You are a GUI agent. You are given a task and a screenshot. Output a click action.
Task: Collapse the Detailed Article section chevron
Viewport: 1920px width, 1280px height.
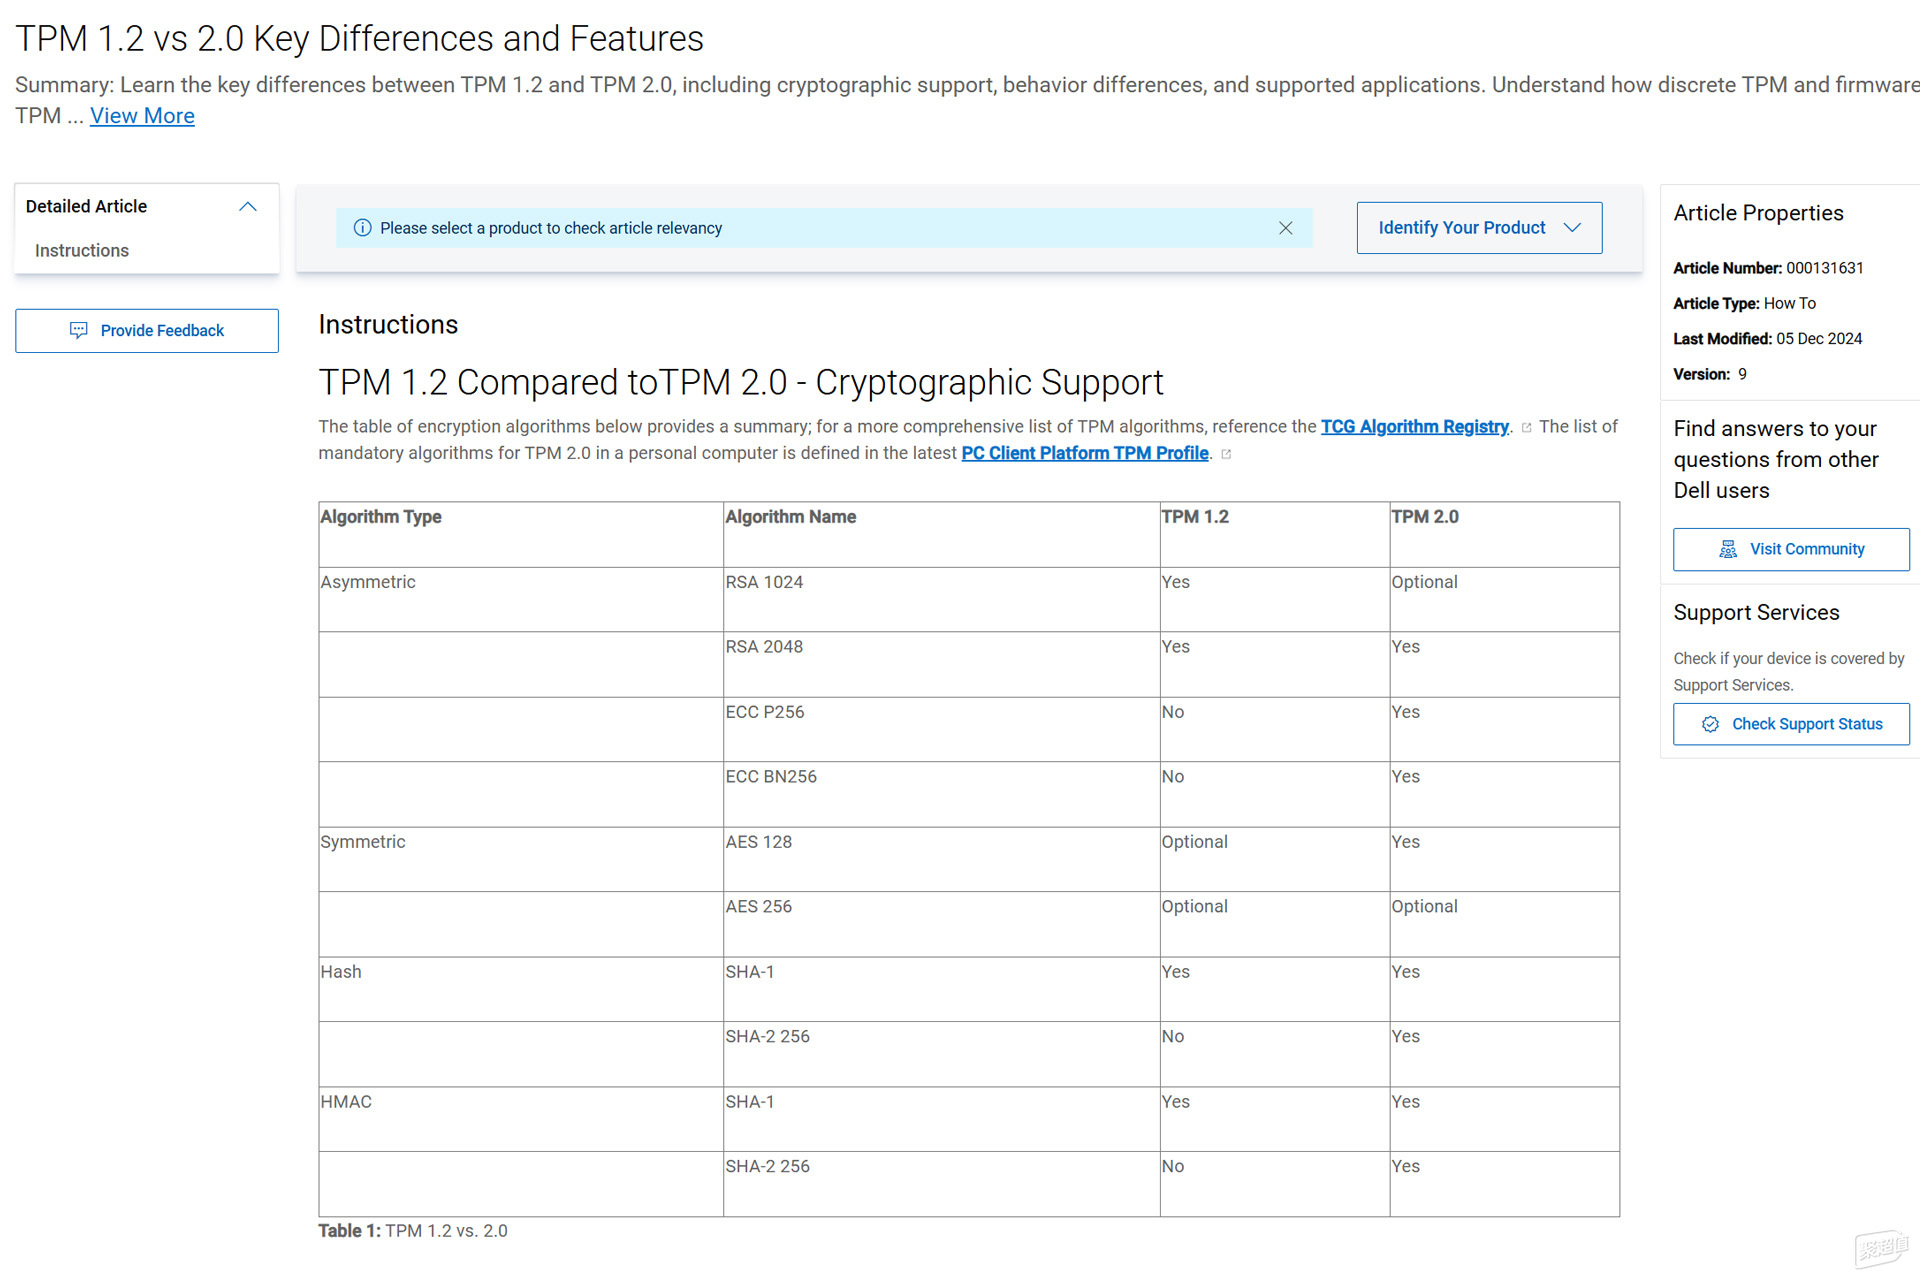click(x=248, y=207)
